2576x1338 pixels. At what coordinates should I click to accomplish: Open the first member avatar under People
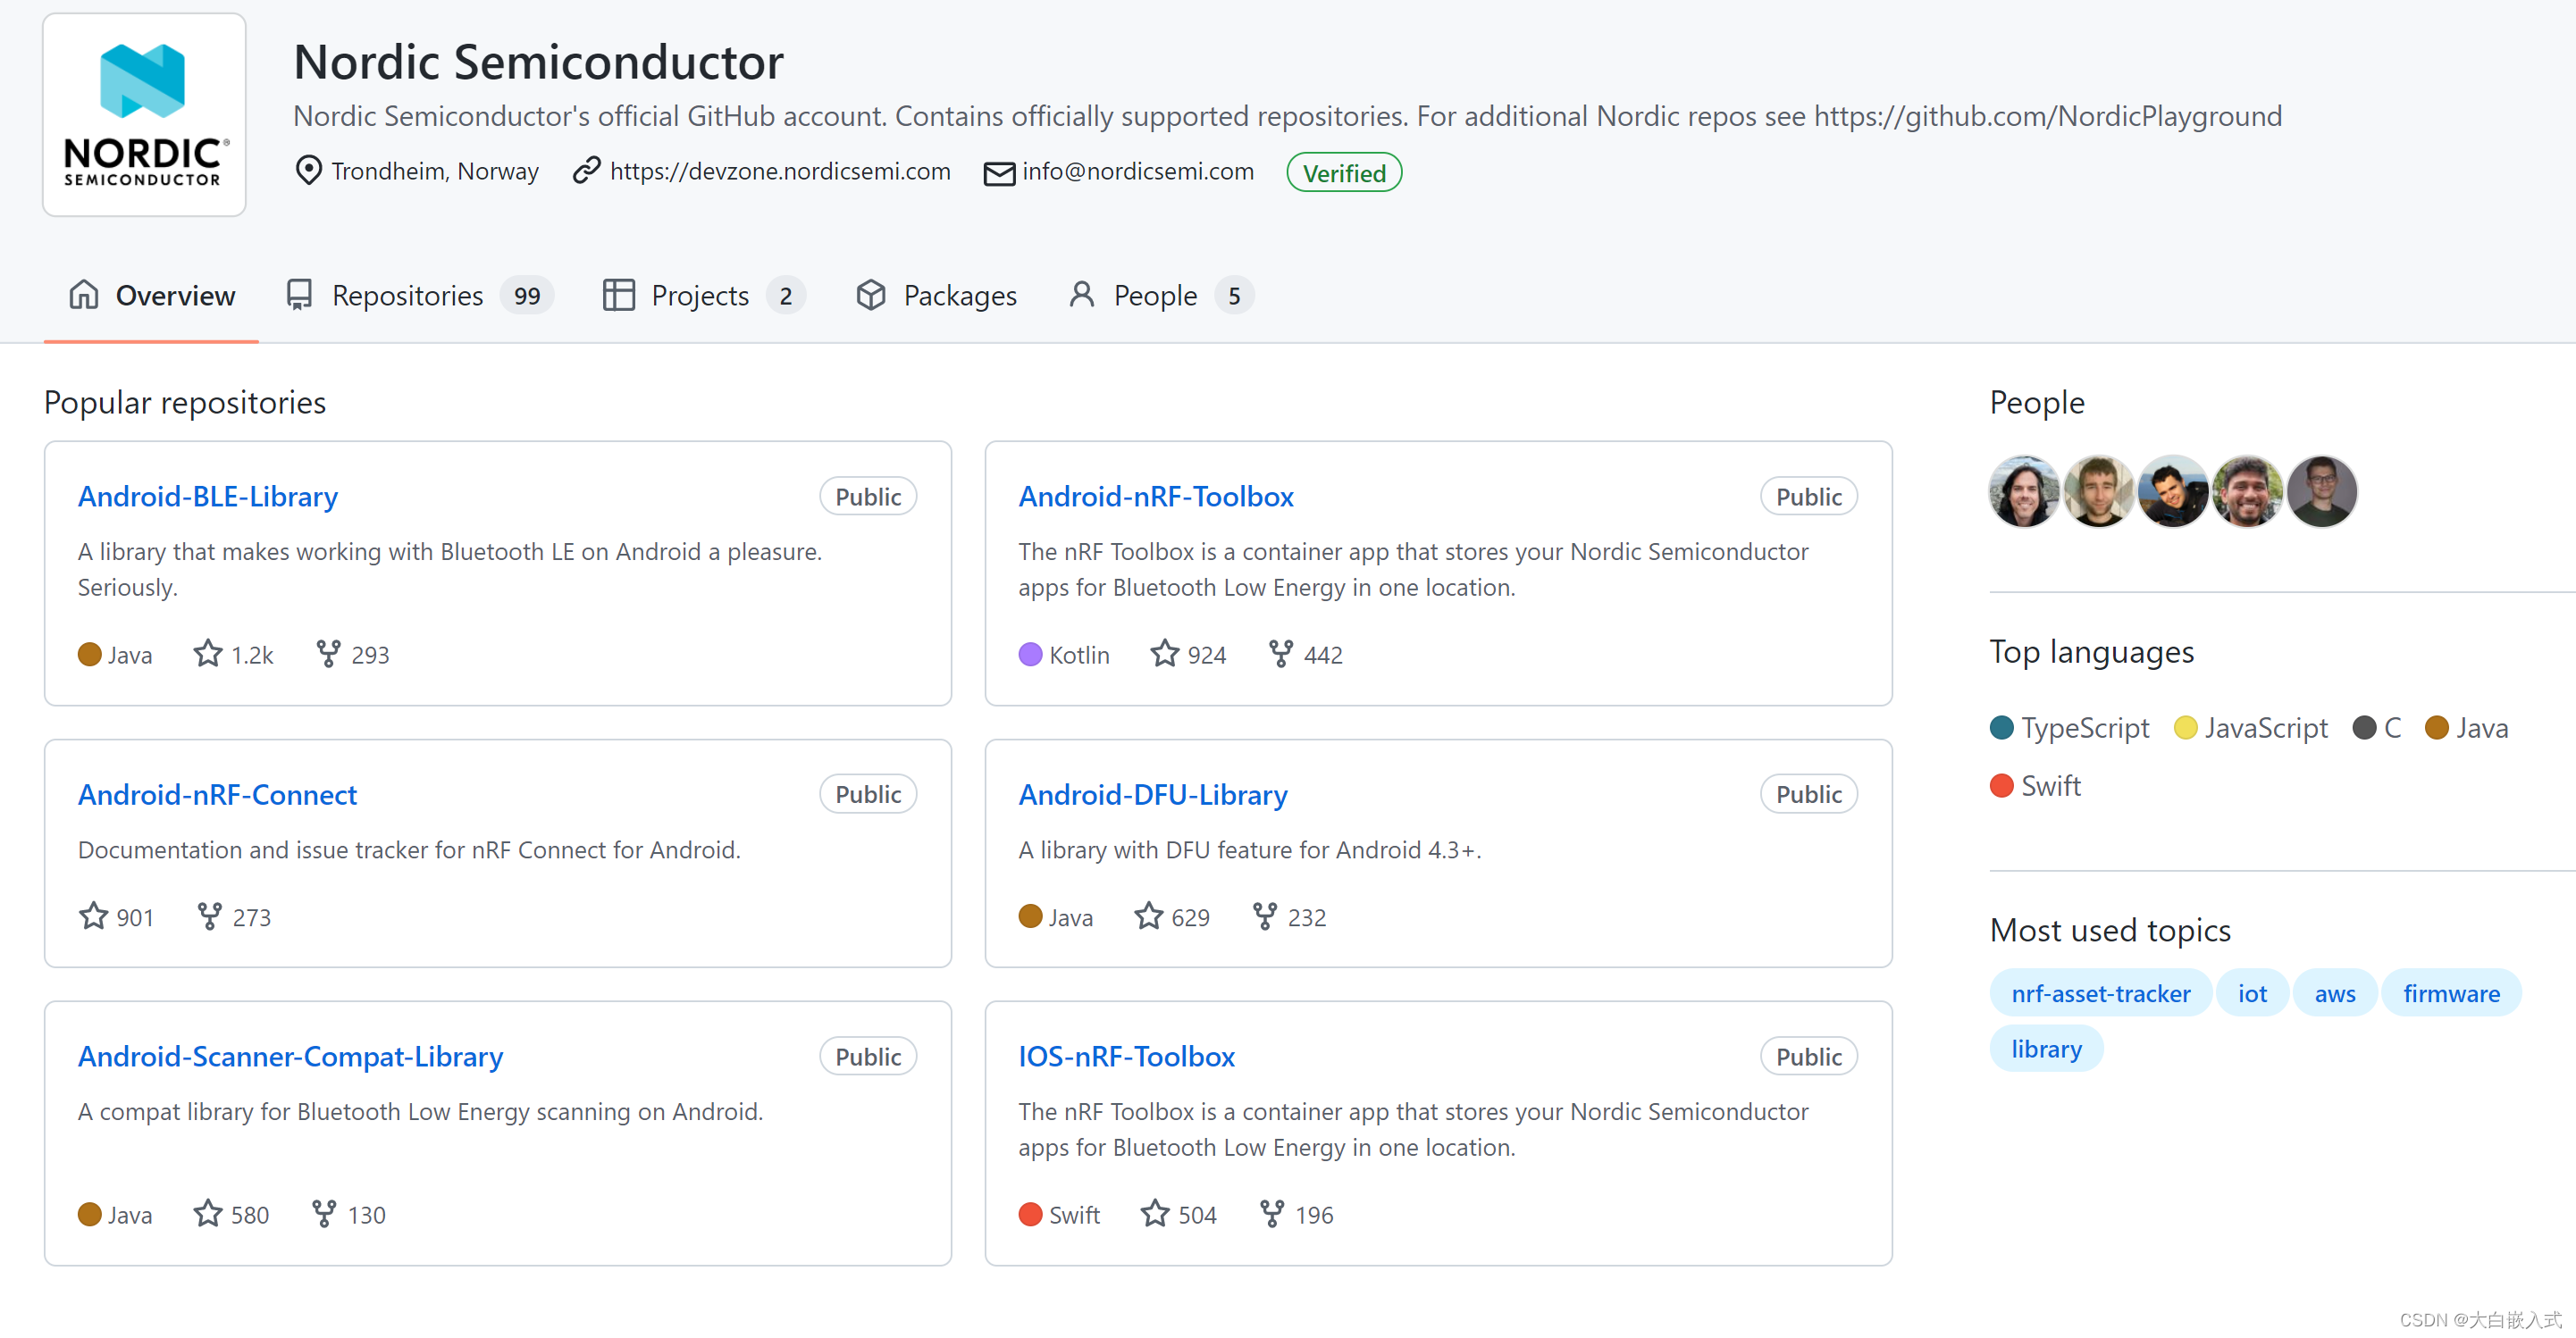pos(2023,491)
